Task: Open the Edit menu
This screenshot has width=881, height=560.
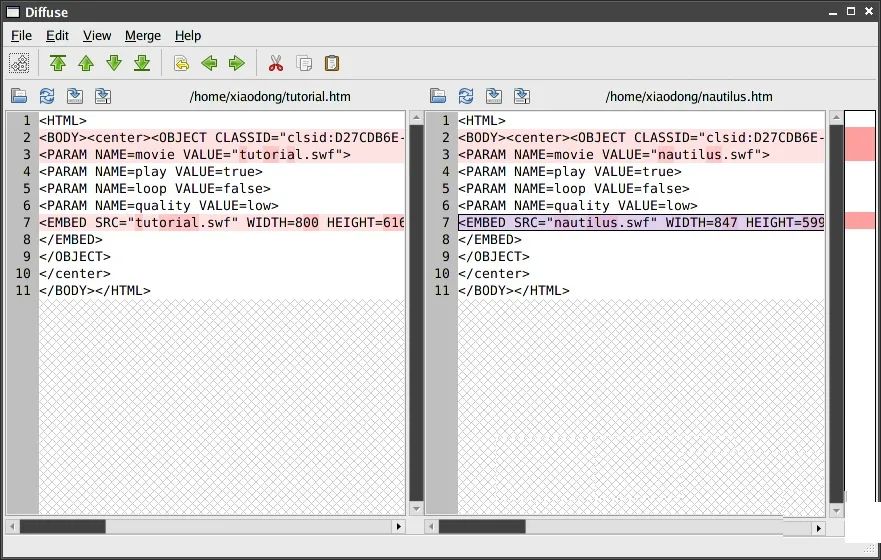Action: [x=57, y=35]
